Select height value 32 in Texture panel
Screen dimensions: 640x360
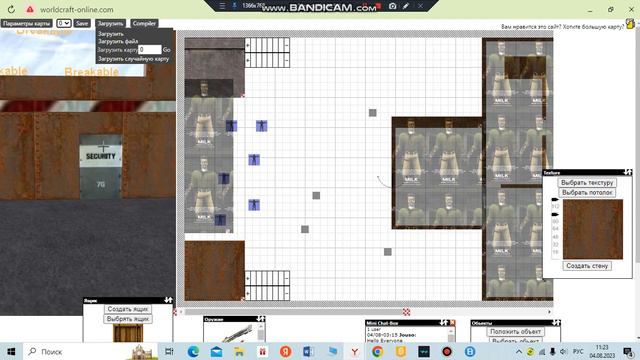[x=555, y=244]
